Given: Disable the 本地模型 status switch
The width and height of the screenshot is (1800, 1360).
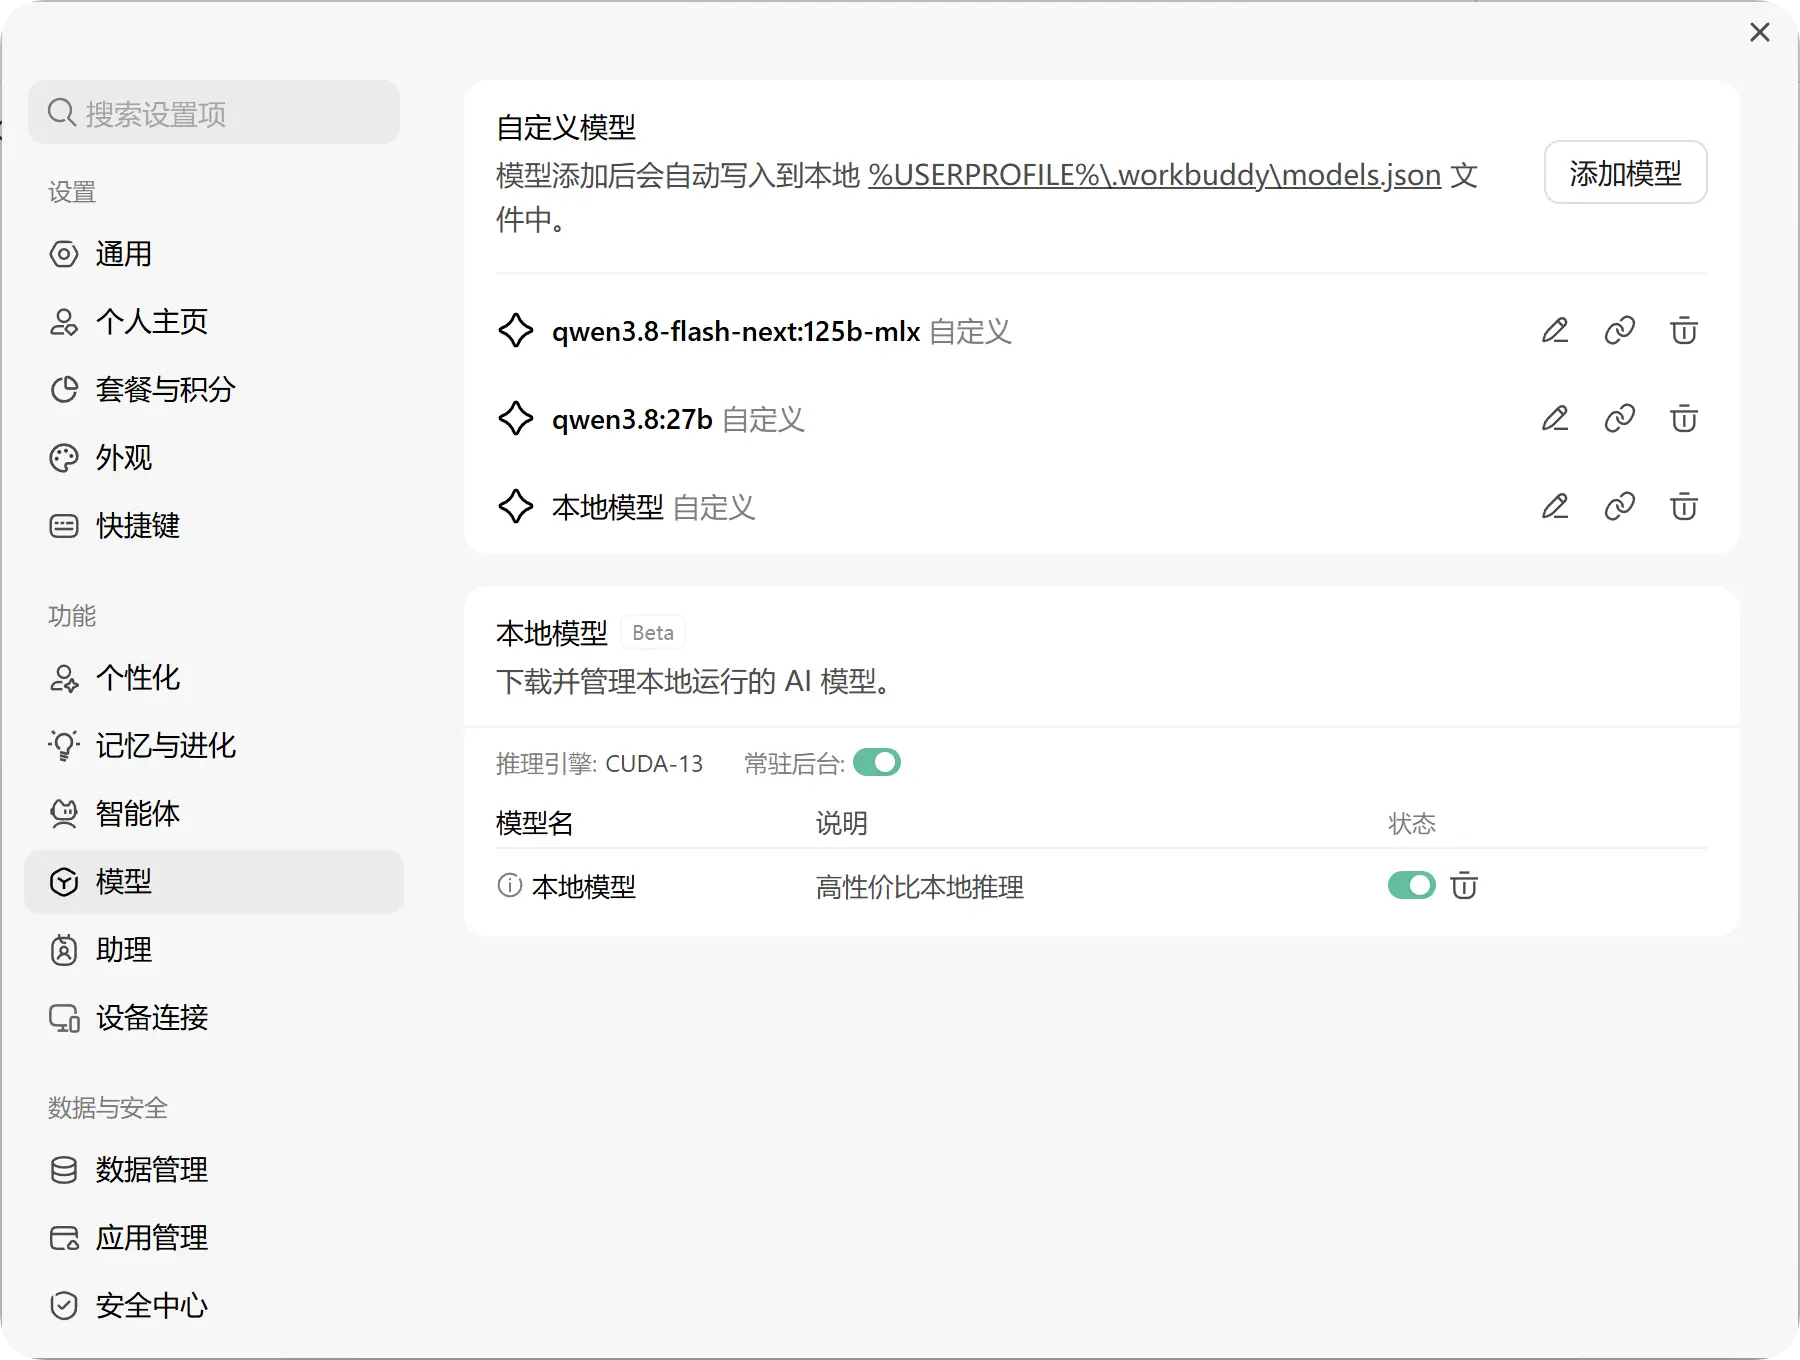Looking at the screenshot, I should [1411, 886].
